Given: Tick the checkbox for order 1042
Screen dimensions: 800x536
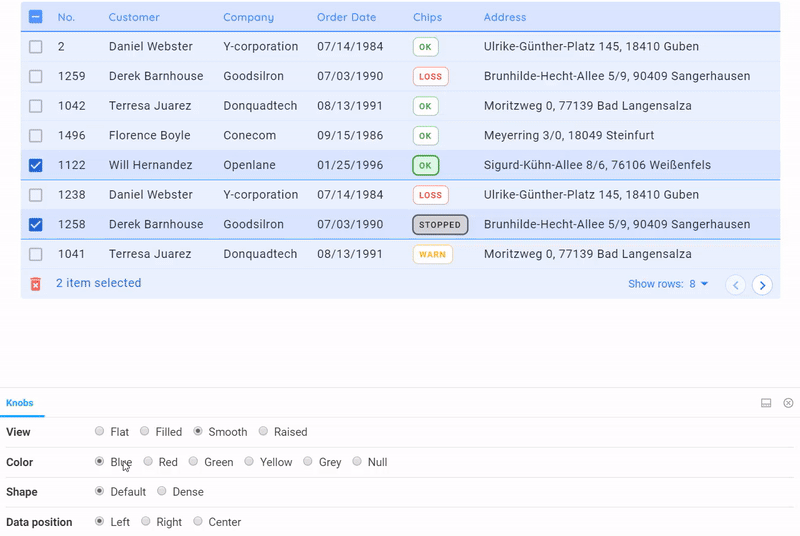Looking at the screenshot, I should point(36,106).
